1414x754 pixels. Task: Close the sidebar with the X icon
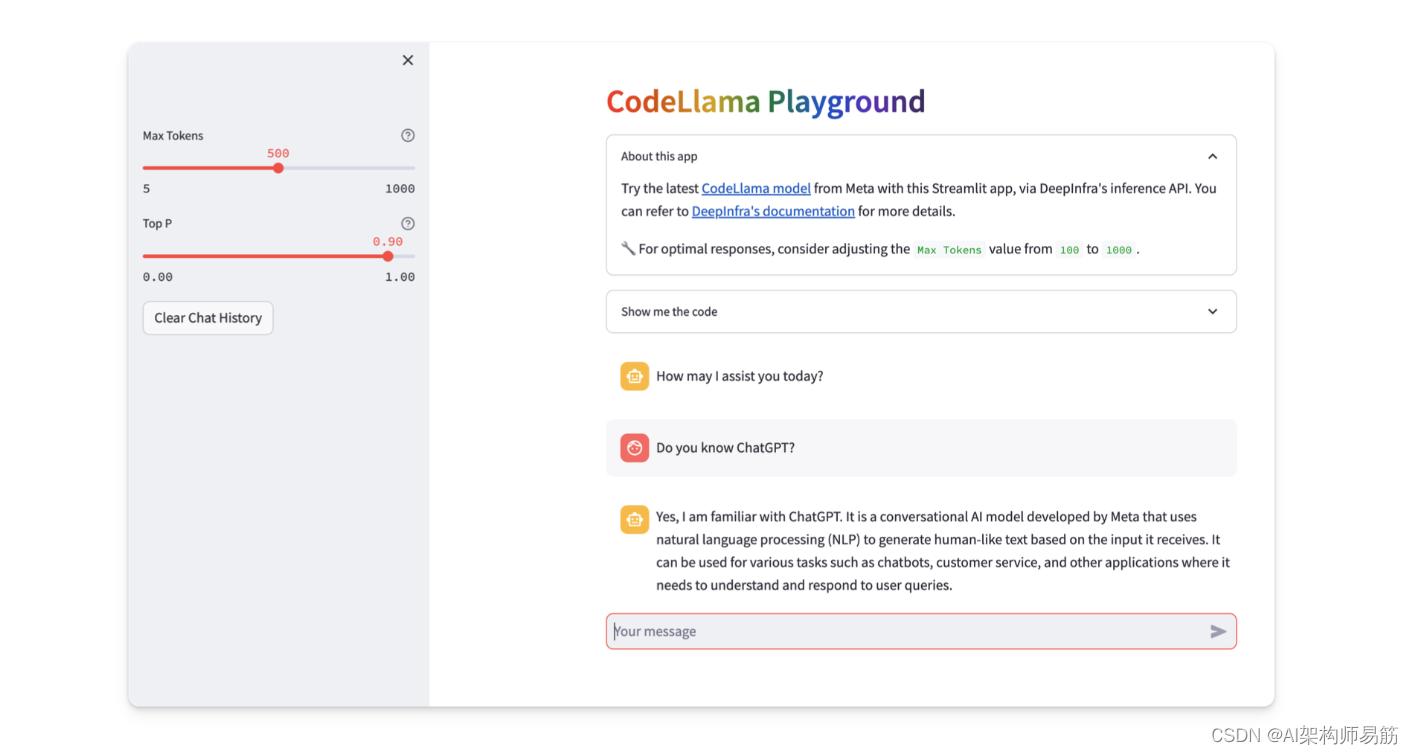coord(408,60)
